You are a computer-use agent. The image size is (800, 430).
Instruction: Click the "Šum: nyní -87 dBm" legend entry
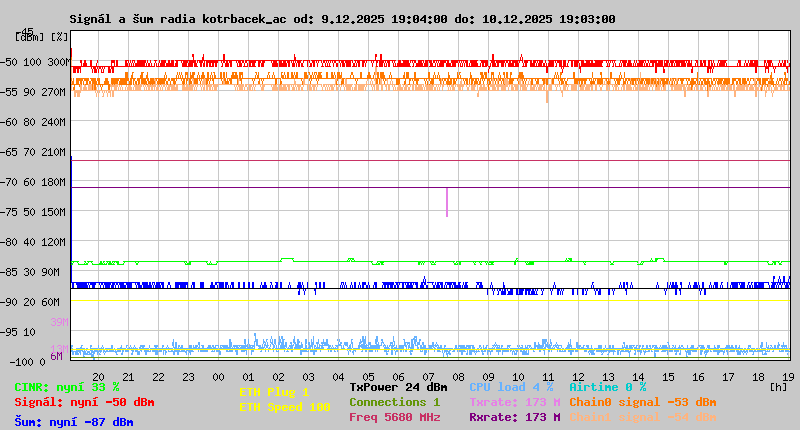(74, 422)
